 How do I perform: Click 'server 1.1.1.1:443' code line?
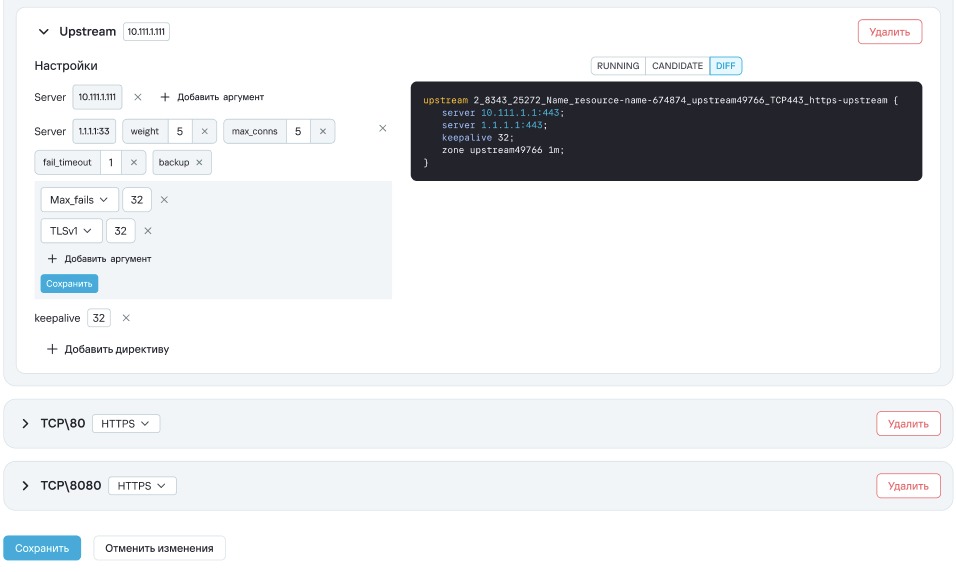[x=495, y=125]
